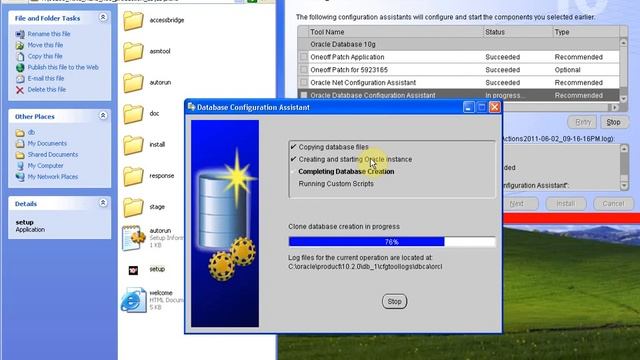Collapse the File and Folder Tasks panel

103,17
